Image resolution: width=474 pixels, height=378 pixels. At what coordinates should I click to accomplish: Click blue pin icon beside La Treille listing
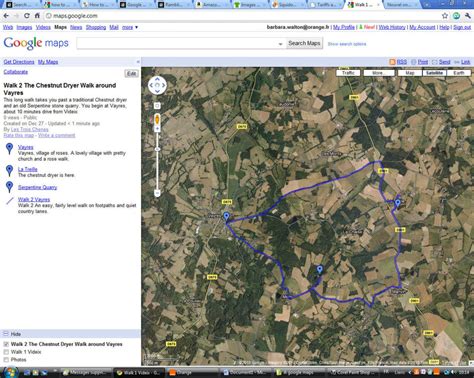[10, 171]
